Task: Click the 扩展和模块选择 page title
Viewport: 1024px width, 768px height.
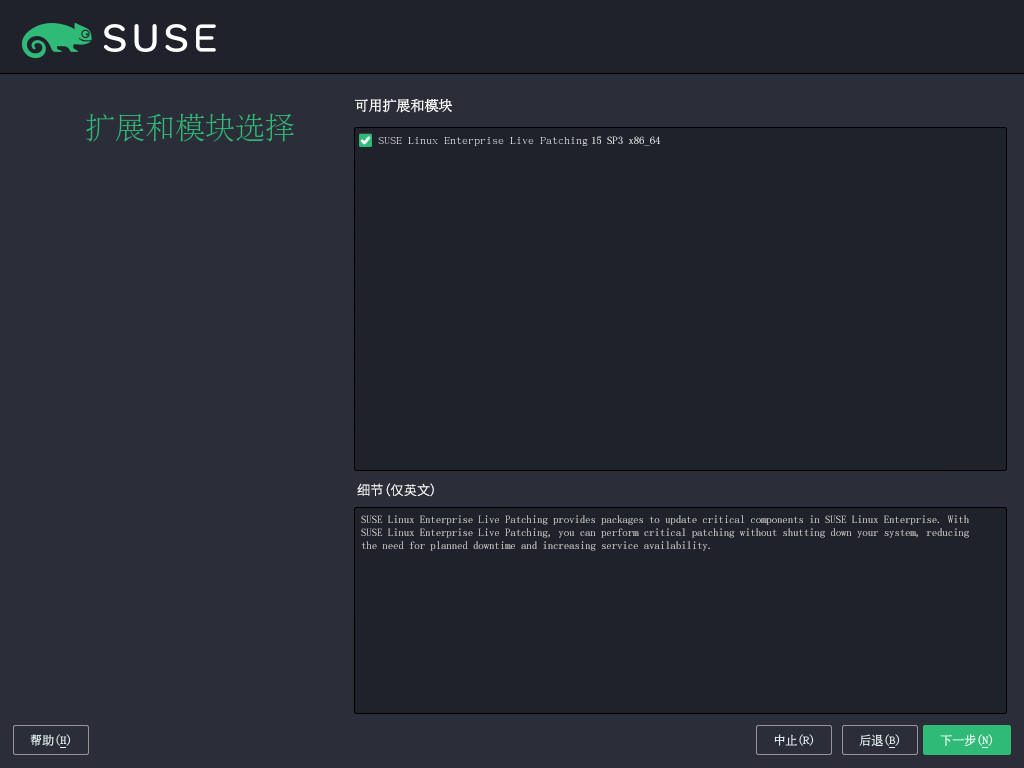Action: 190,127
